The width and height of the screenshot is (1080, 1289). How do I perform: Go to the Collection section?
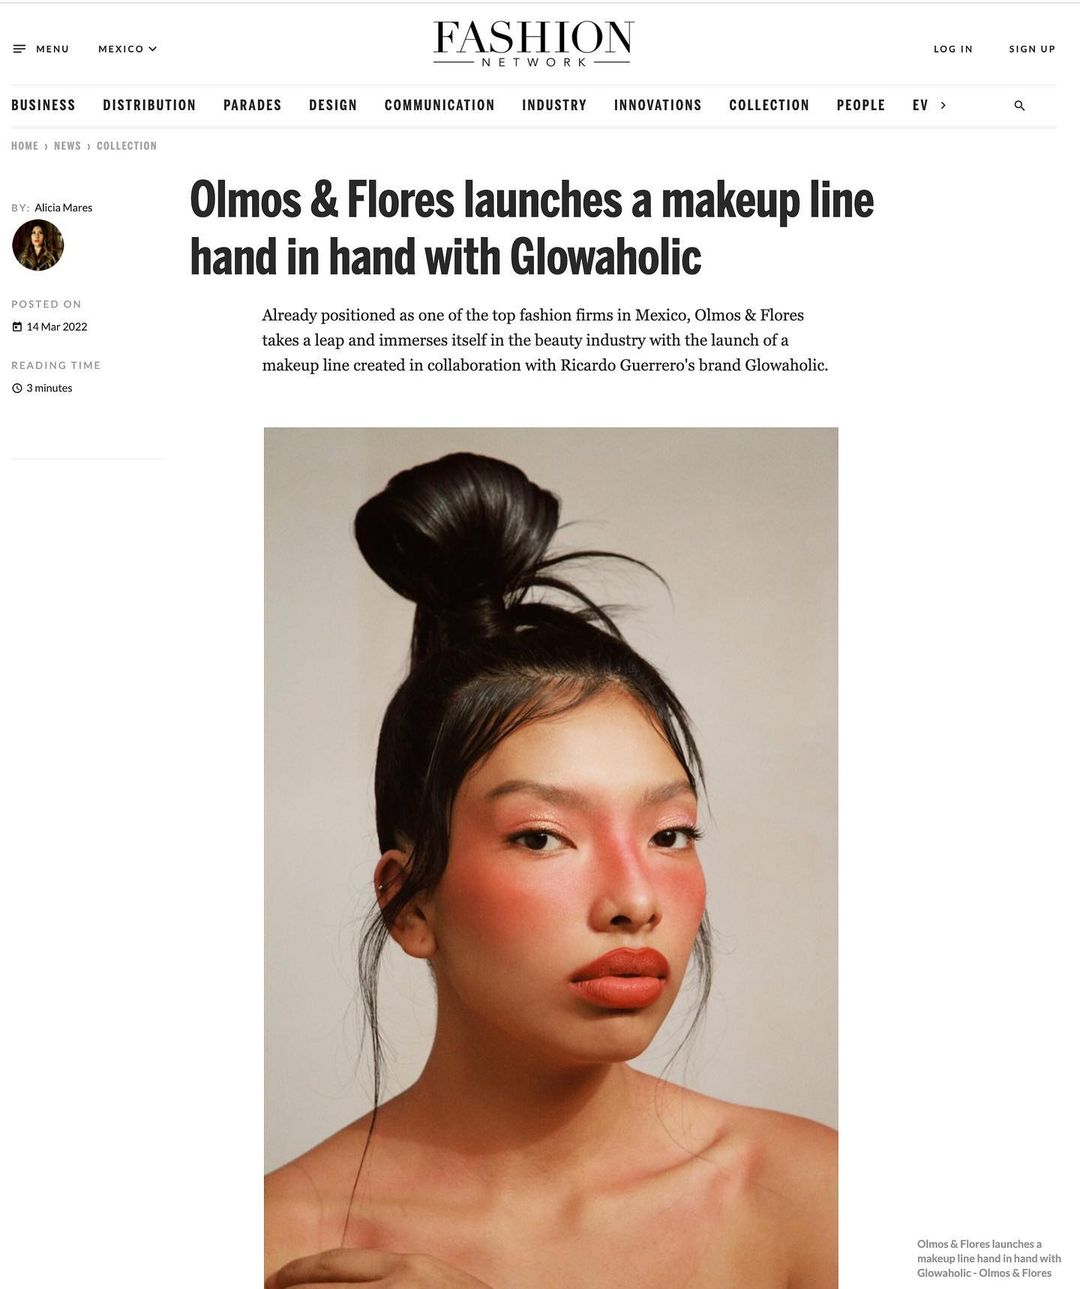tap(769, 105)
